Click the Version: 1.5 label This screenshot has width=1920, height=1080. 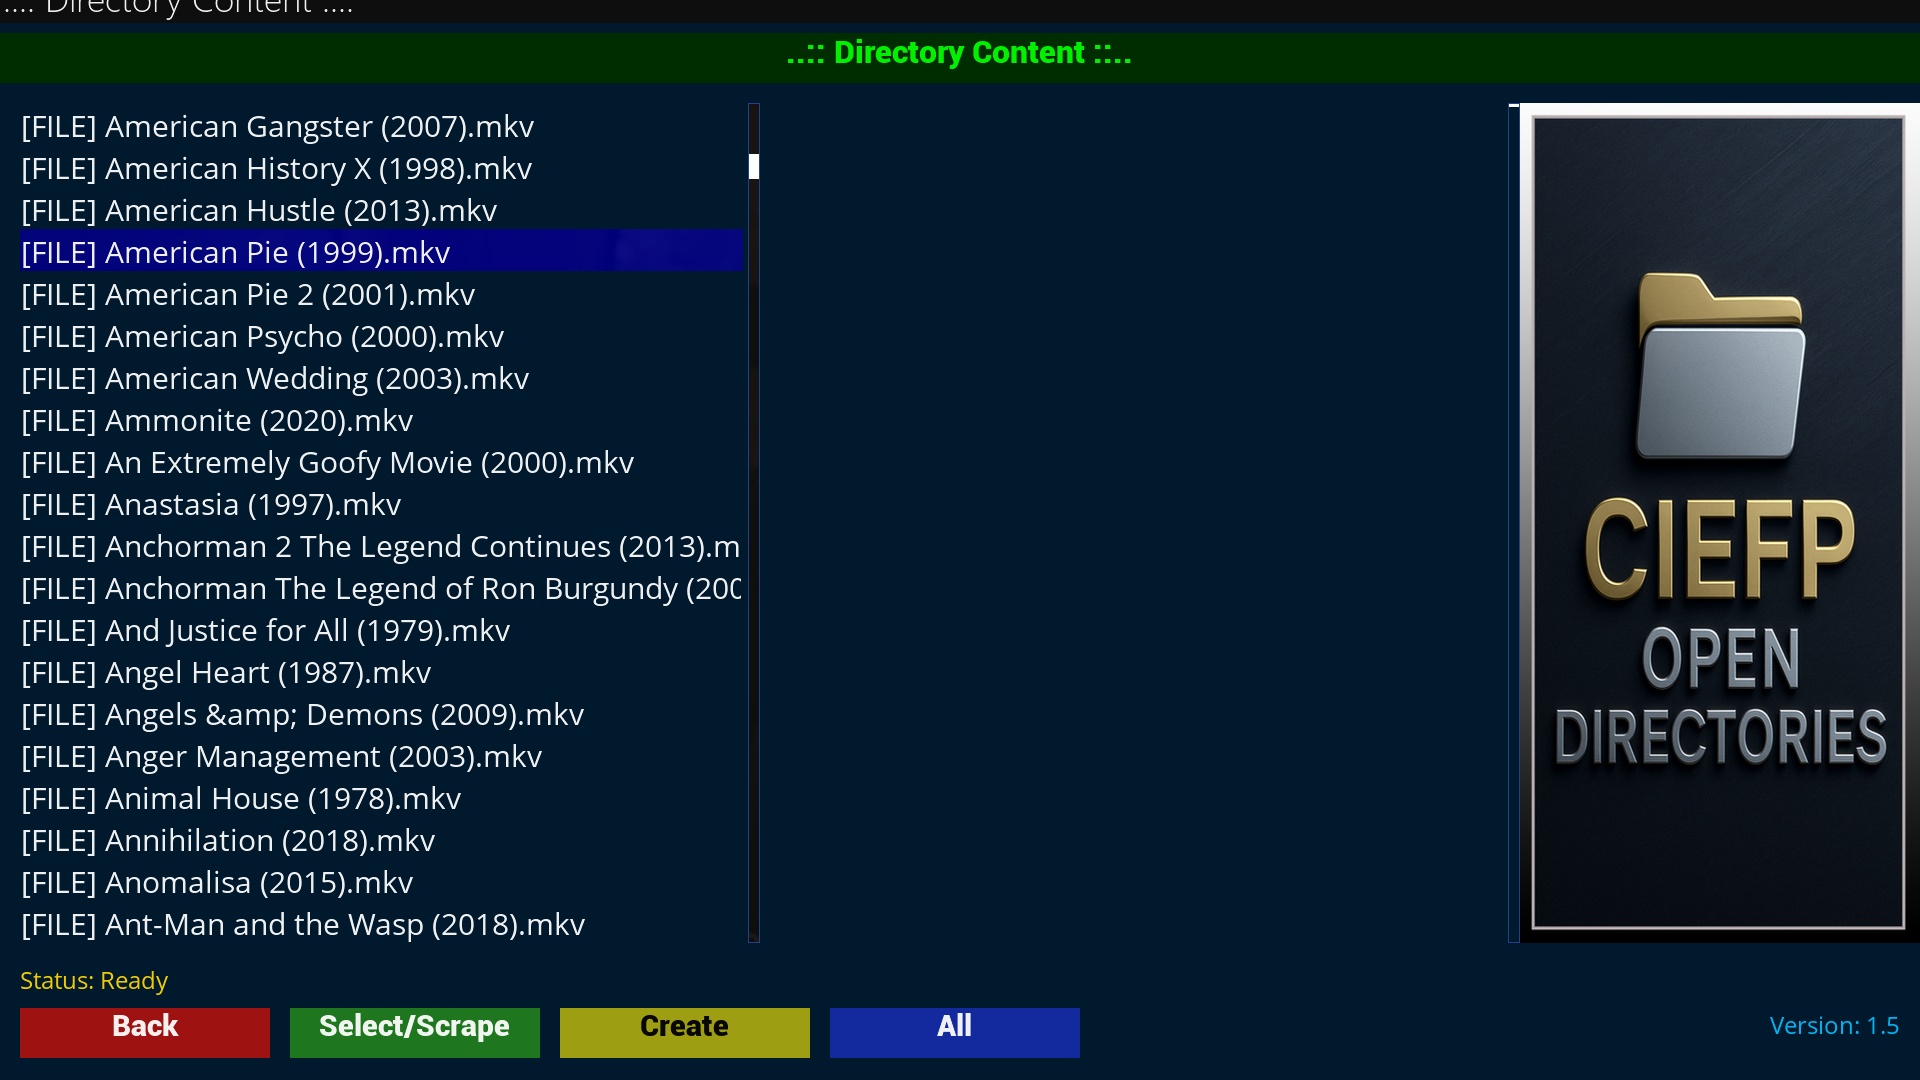tap(1834, 1026)
